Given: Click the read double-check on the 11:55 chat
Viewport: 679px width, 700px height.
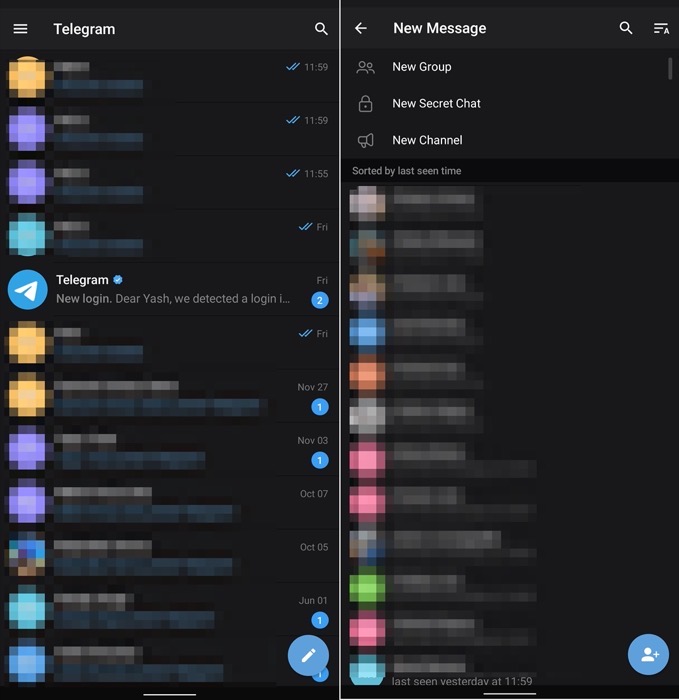Looking at the screenshot, I should click(293, 173).
